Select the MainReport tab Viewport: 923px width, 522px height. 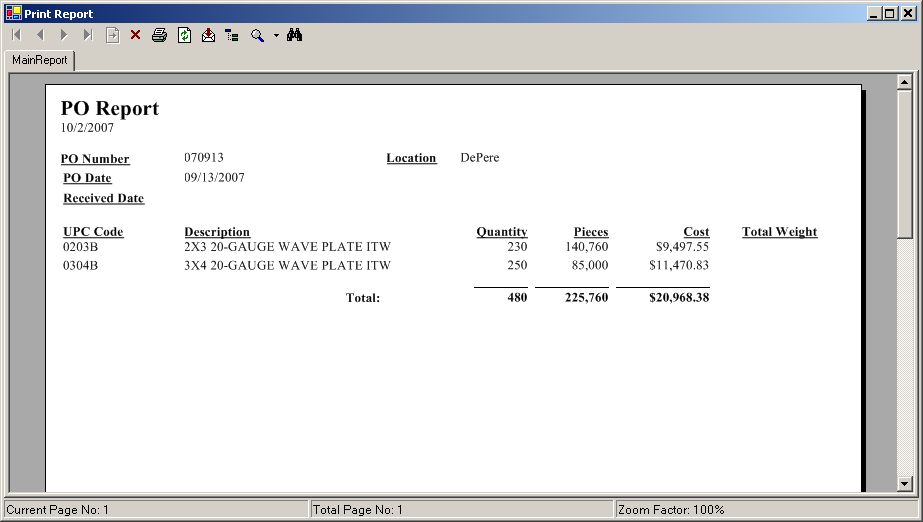point(40,60)
